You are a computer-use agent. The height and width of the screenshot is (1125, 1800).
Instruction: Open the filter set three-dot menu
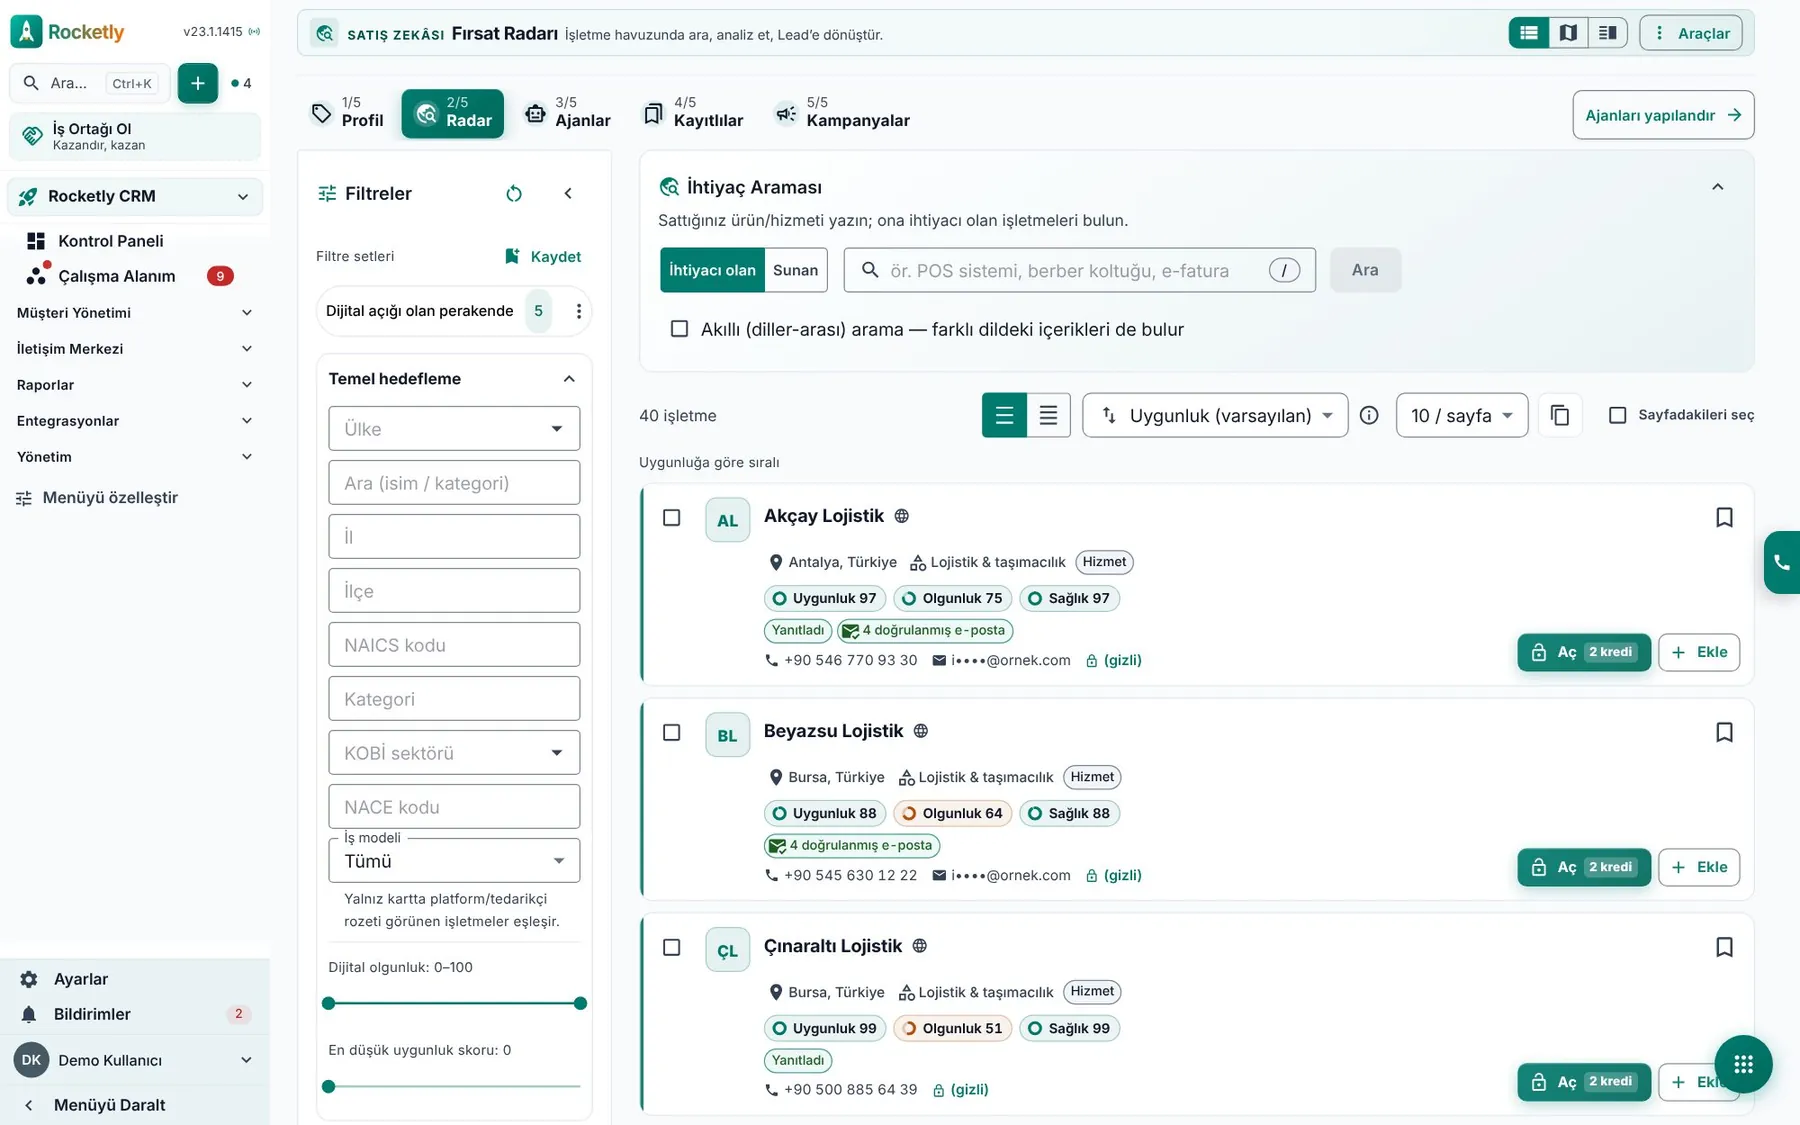578,311
